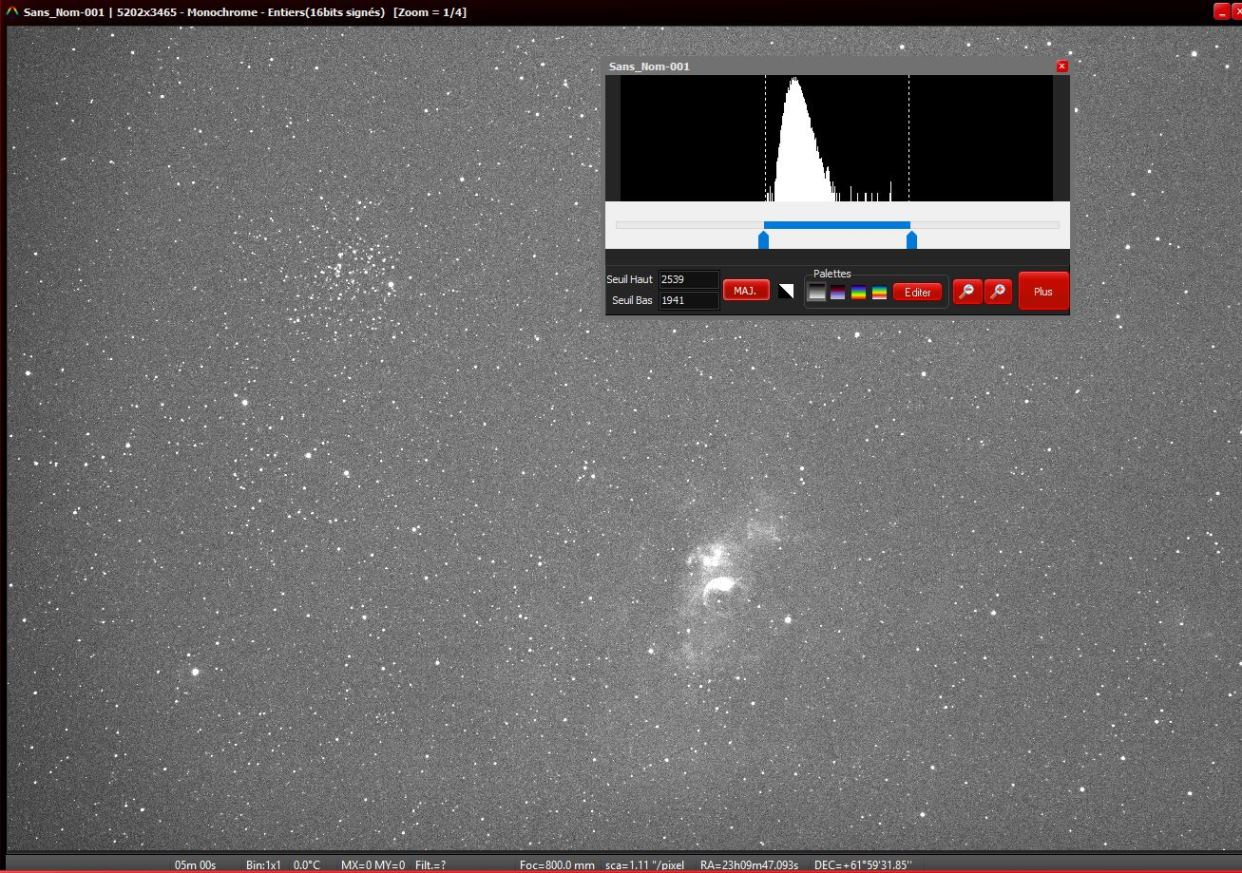This screenshot has width=1242, height=873.
Task: Click the Bin:1x1 status bar entry
Action: pyautogui.click(x=263, y=864)
